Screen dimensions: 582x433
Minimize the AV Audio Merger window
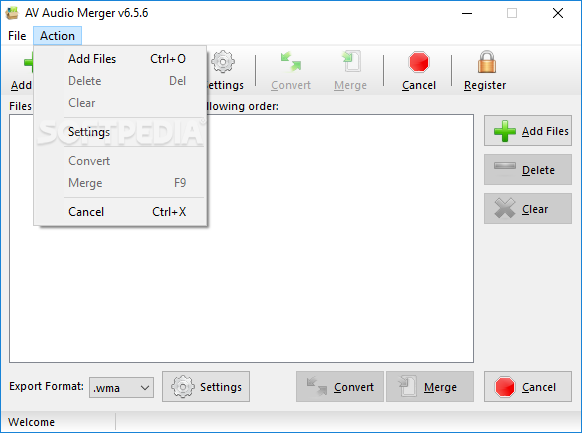coord(467,13)
